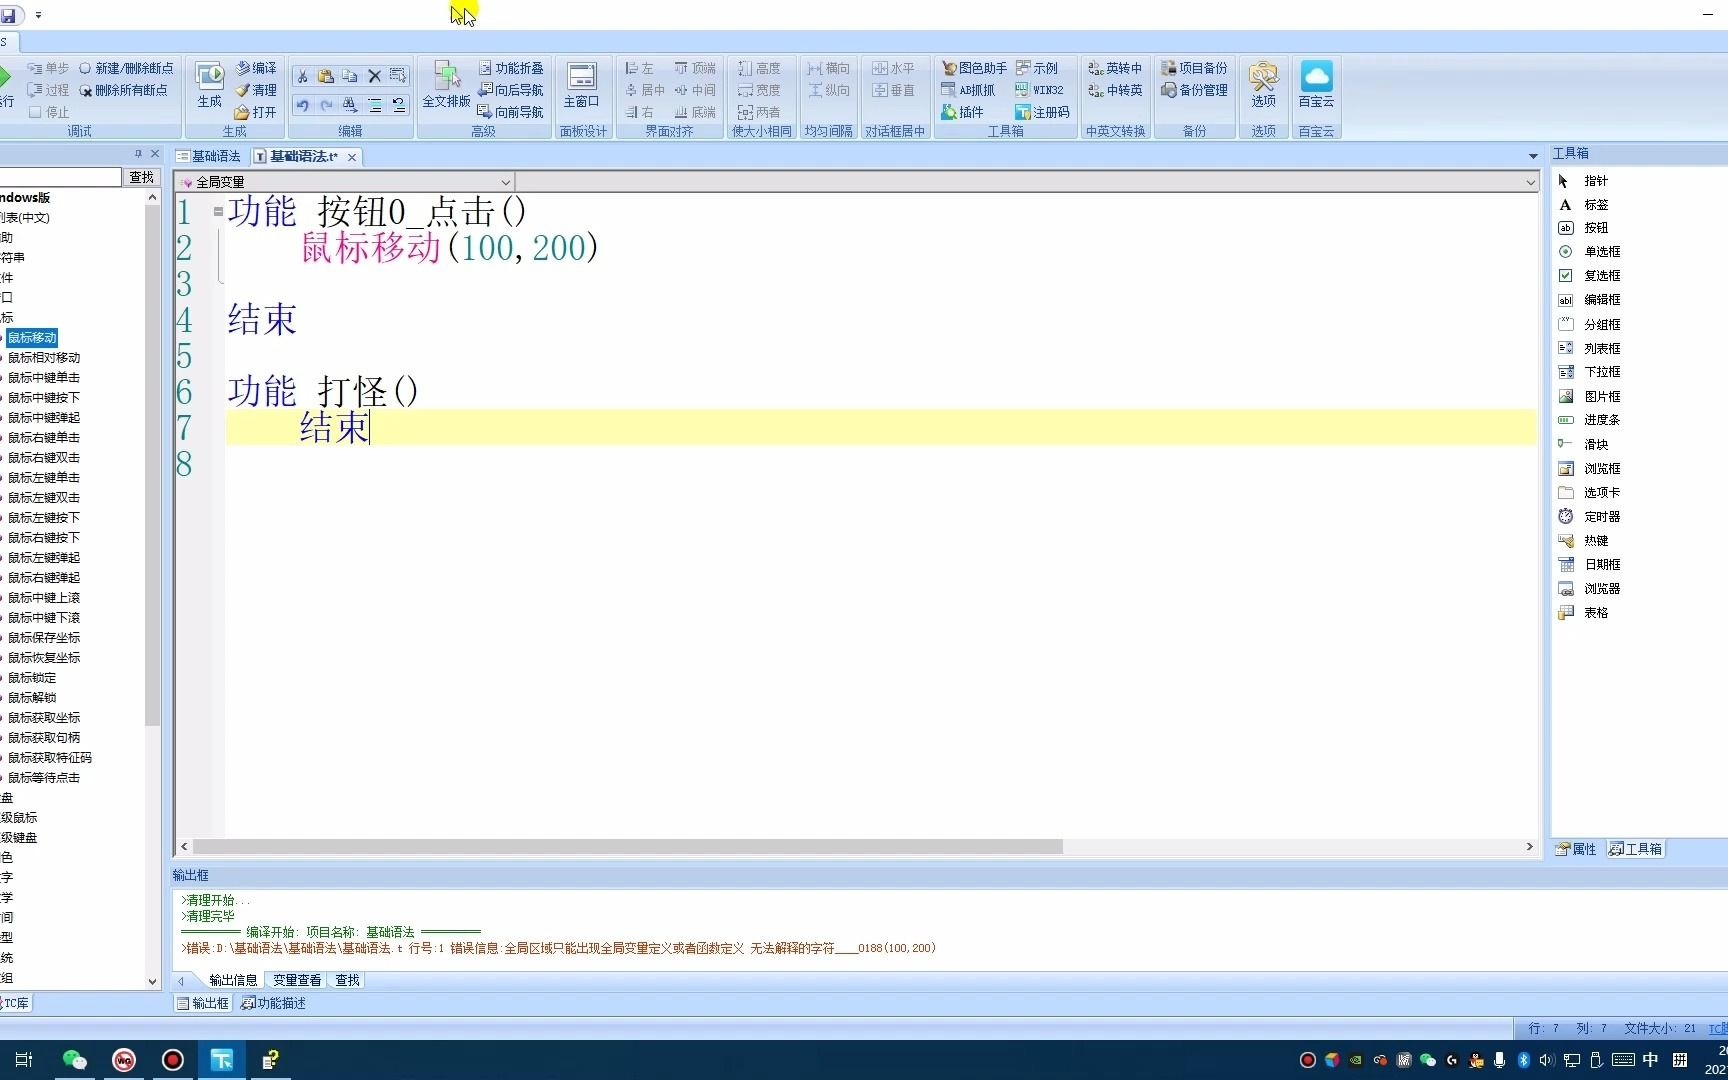Open the editor tab list dropdown arrow
This screenshot has width=1728, height=1080.
click(1533, 156)
